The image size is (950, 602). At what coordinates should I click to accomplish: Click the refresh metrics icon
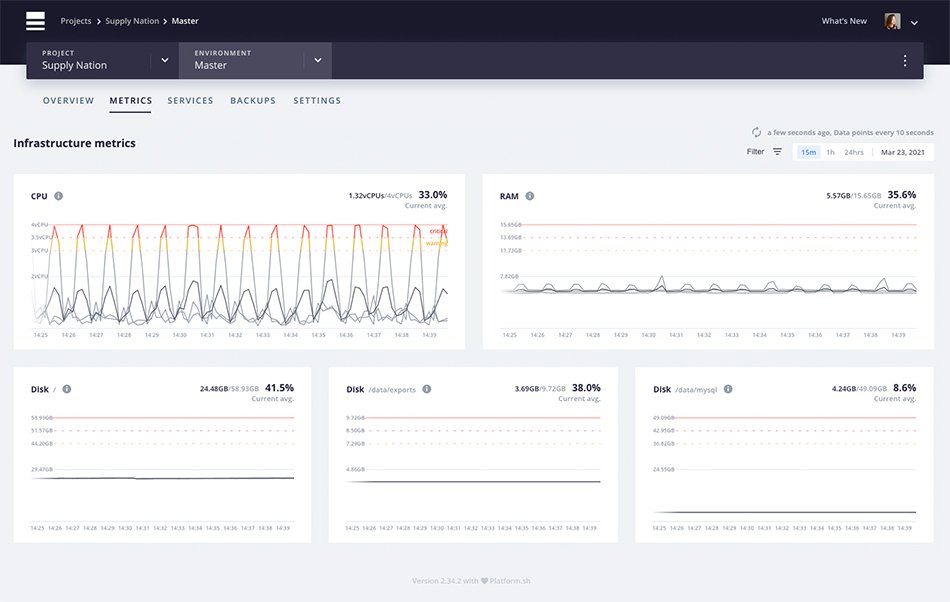click(756, 132)
